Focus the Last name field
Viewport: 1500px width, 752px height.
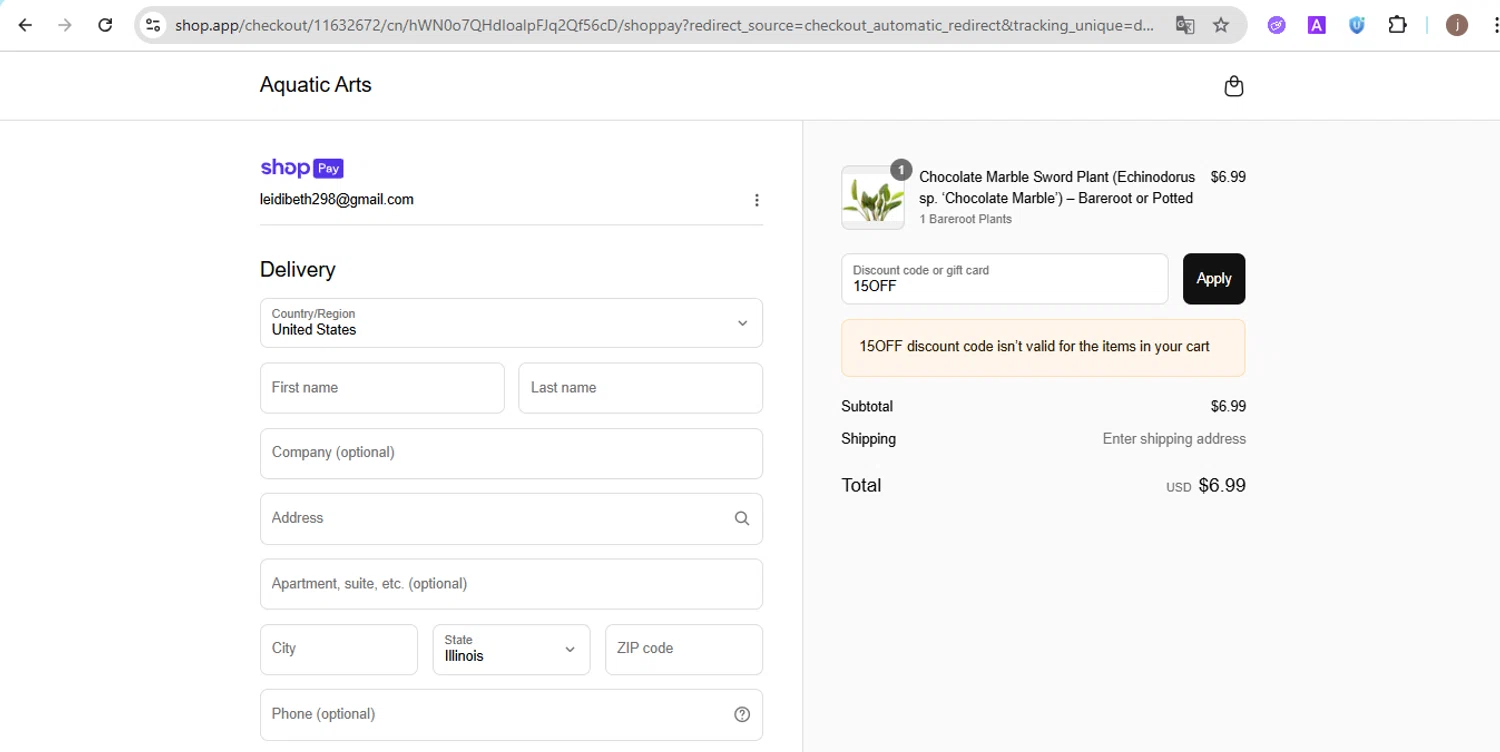tap(640, 388)
